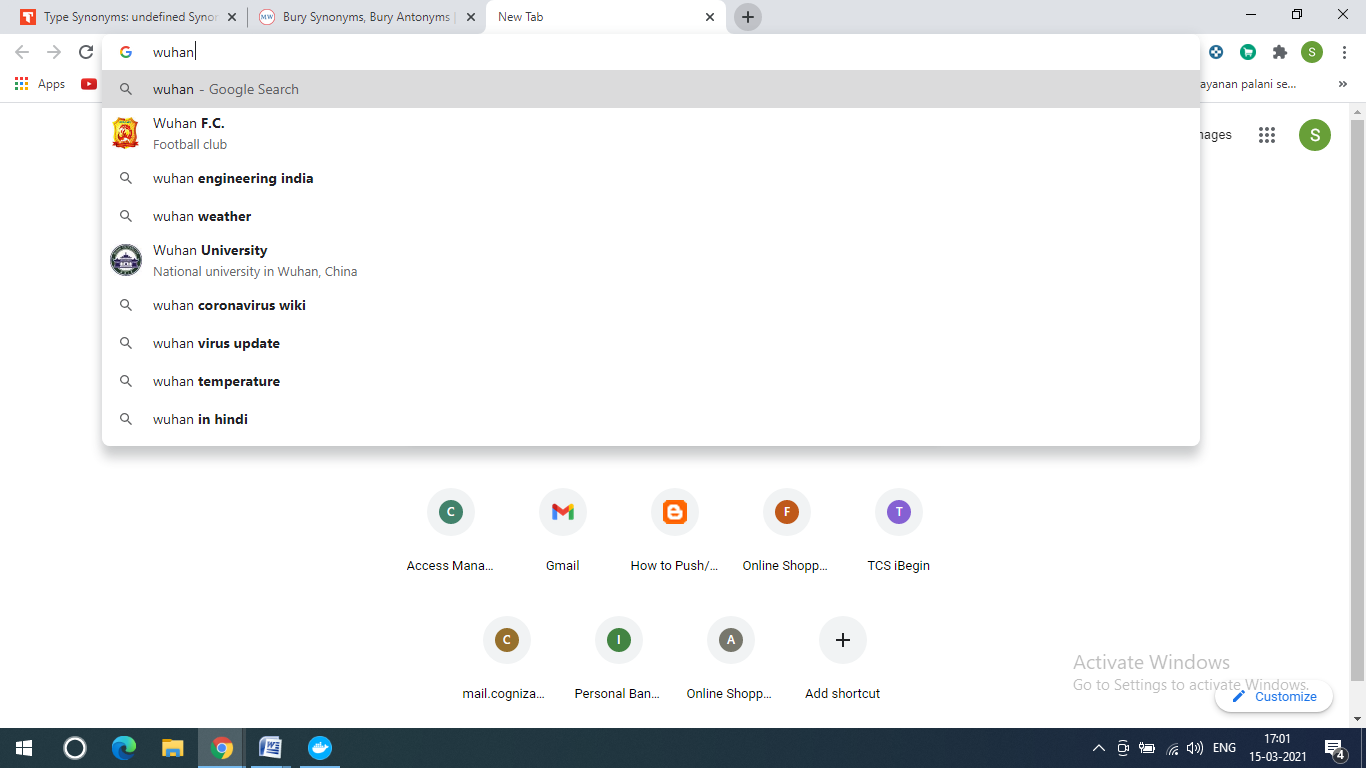Reload the current page
The image size is (1366, 768).
pyautogui.click(x=86, y=52)
